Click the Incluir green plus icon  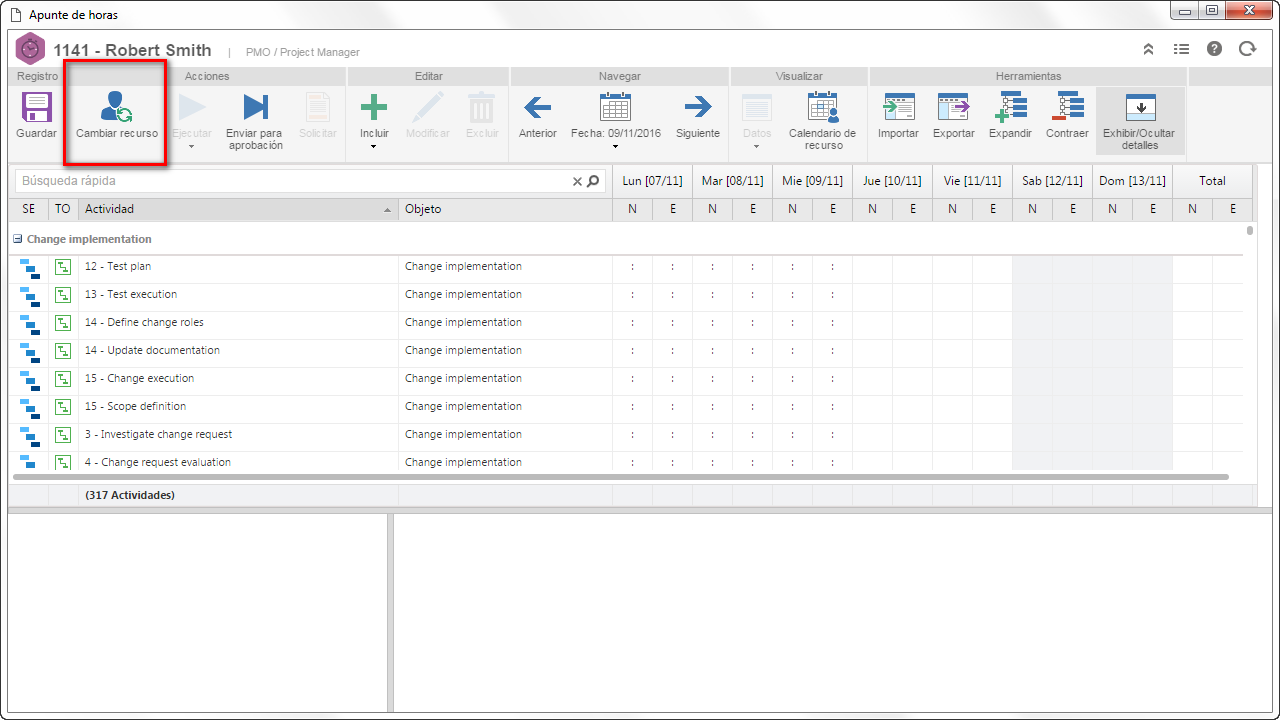(374, 107)
